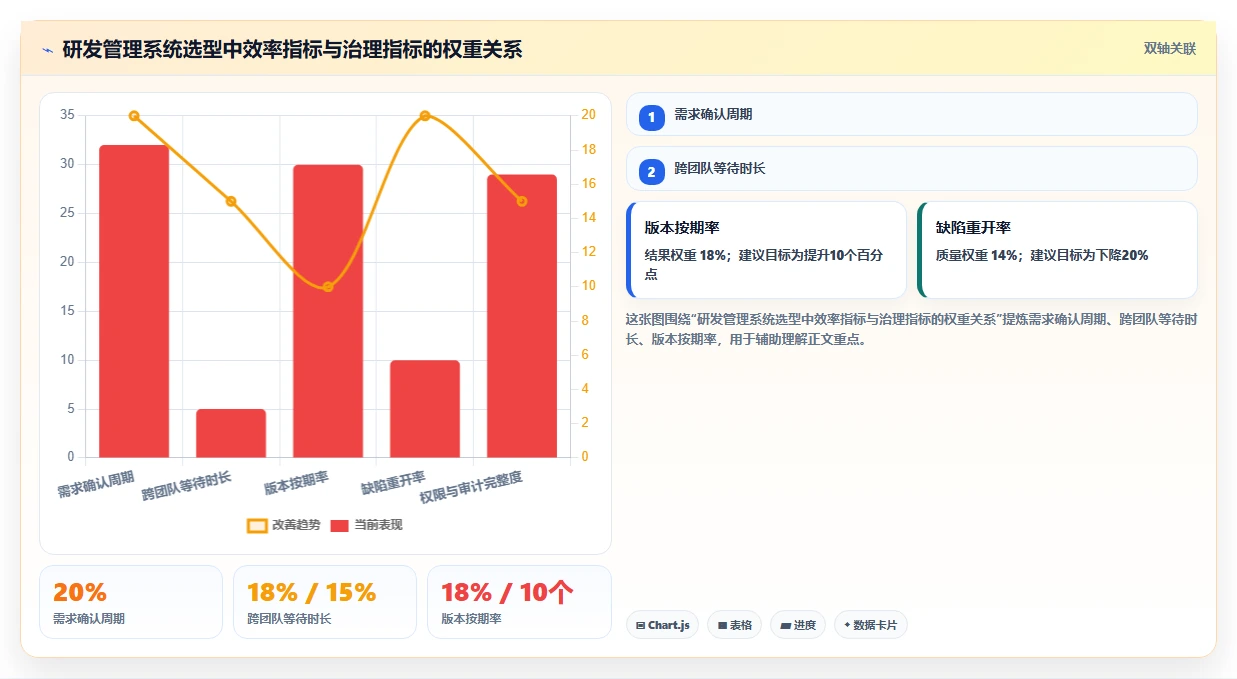Select the numbered item 1 需求确认周期
1237x679 pixels.
pyautogui.click(x=911, y=114)
